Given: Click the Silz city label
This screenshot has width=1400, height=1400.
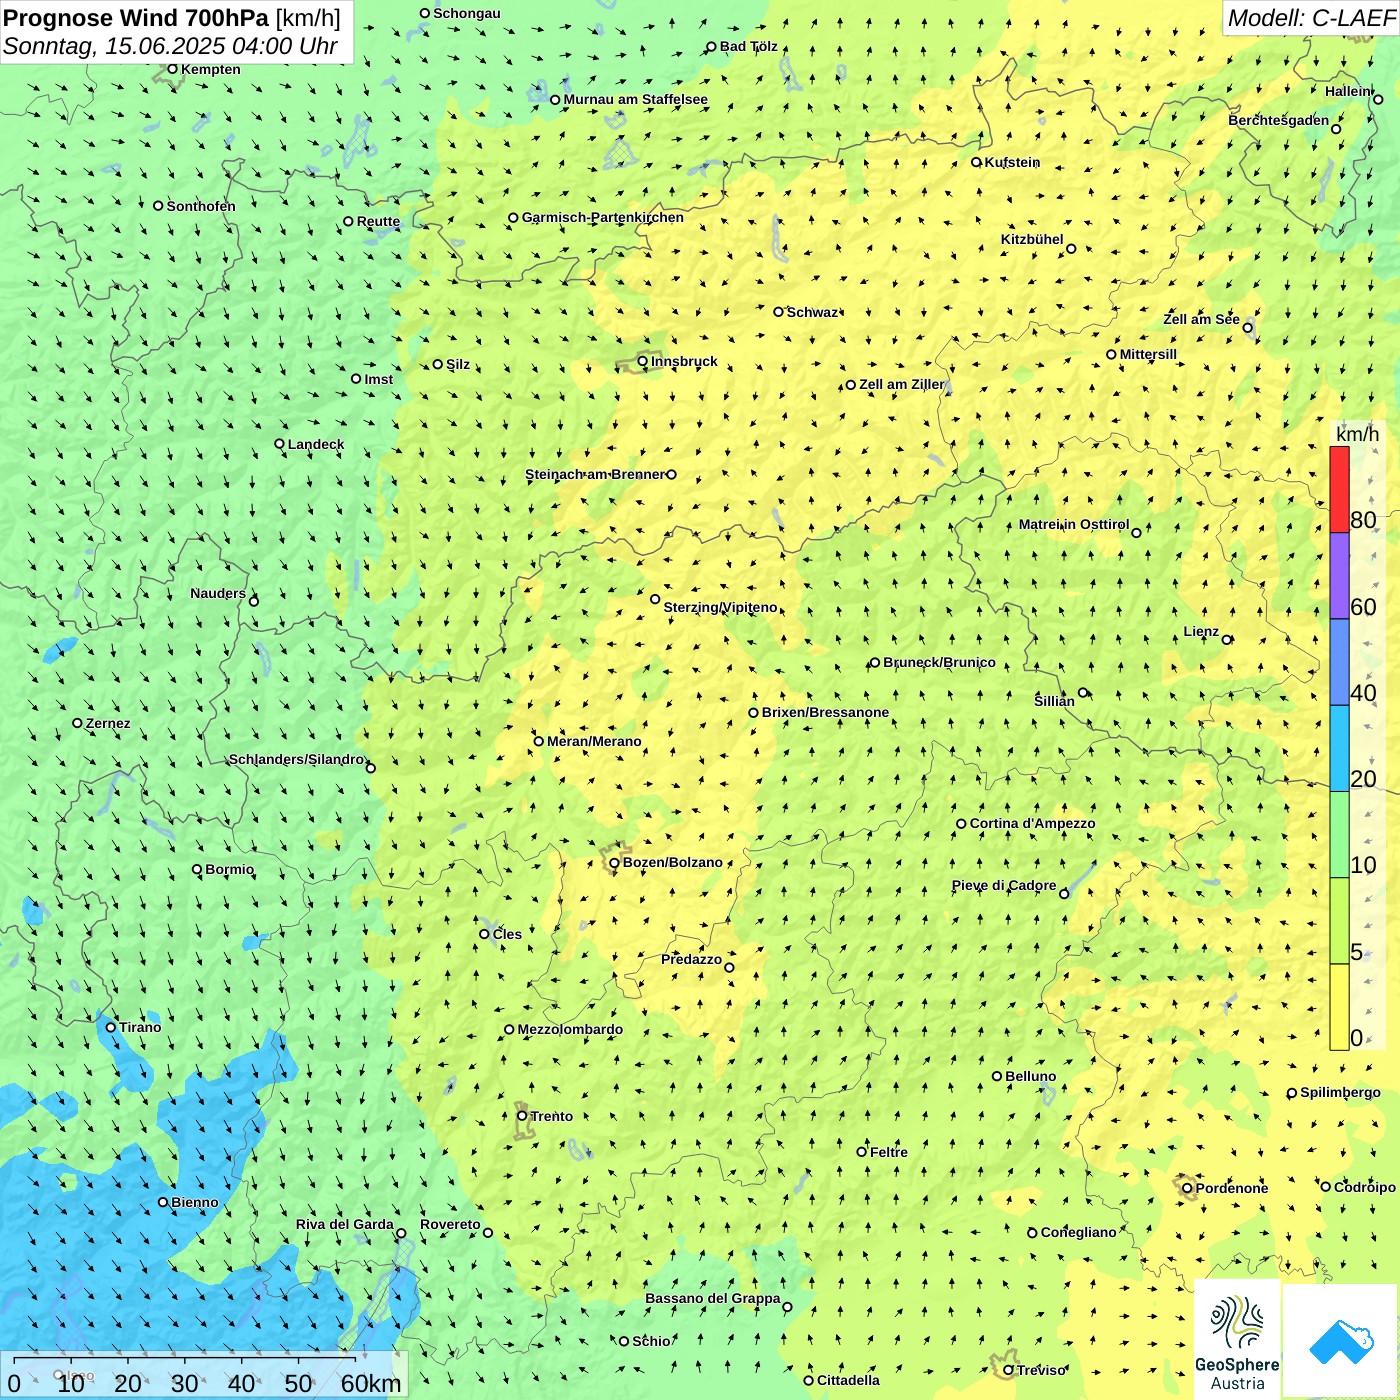Looking at the screenshot, I should pyautogui.click(x=457, y=364).
